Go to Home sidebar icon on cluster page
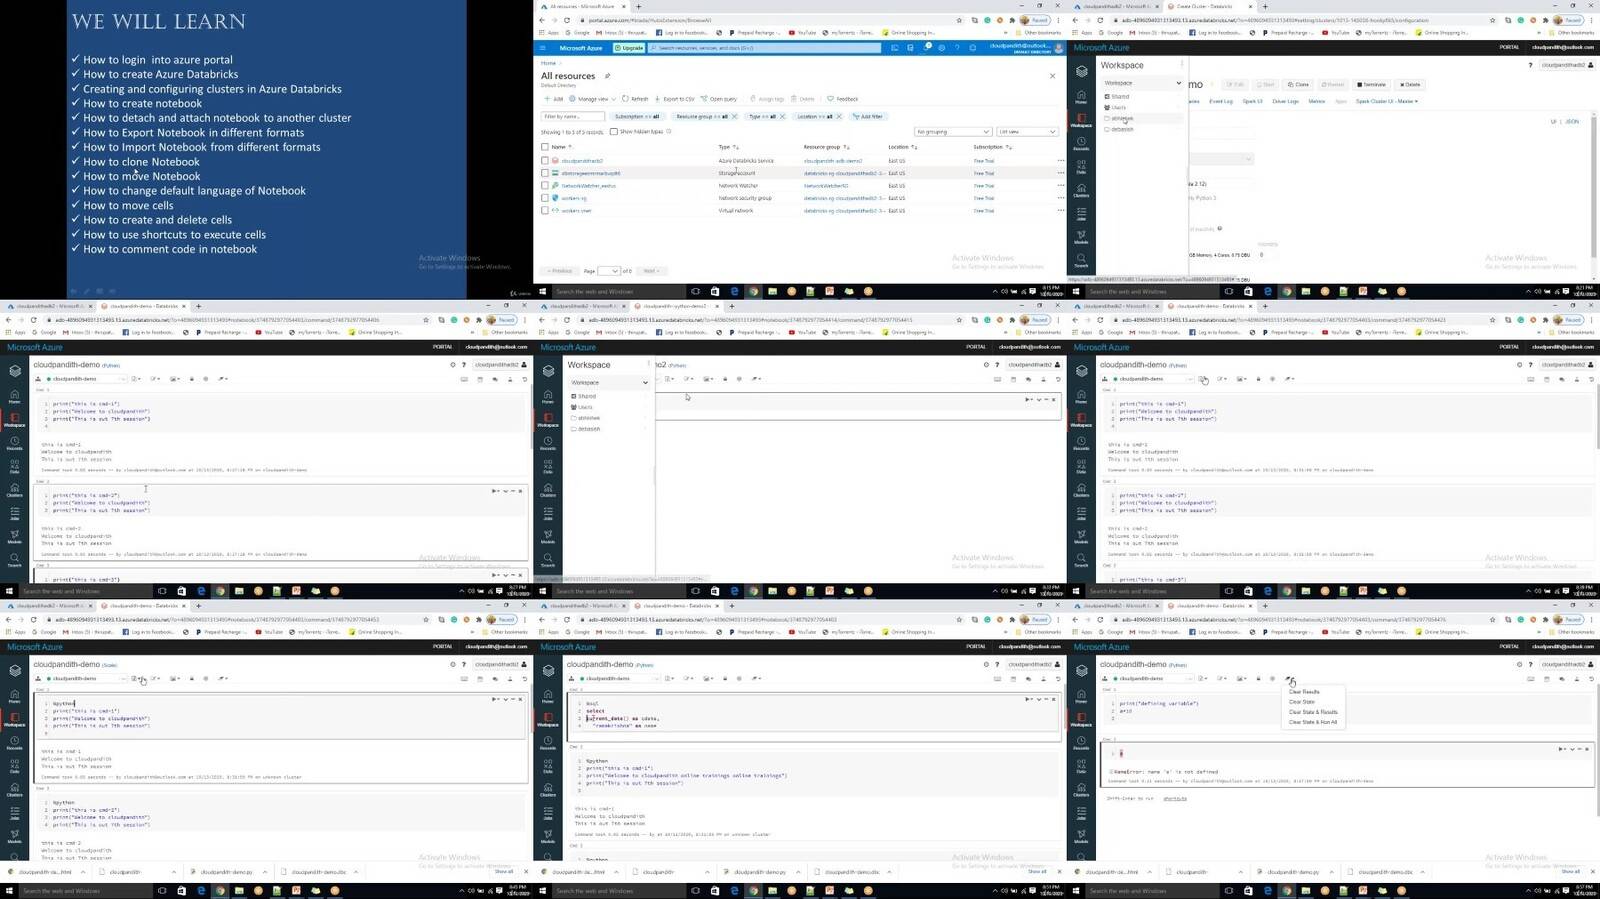The width and height of the screenshot is (1600, 899). point(1081,97)
